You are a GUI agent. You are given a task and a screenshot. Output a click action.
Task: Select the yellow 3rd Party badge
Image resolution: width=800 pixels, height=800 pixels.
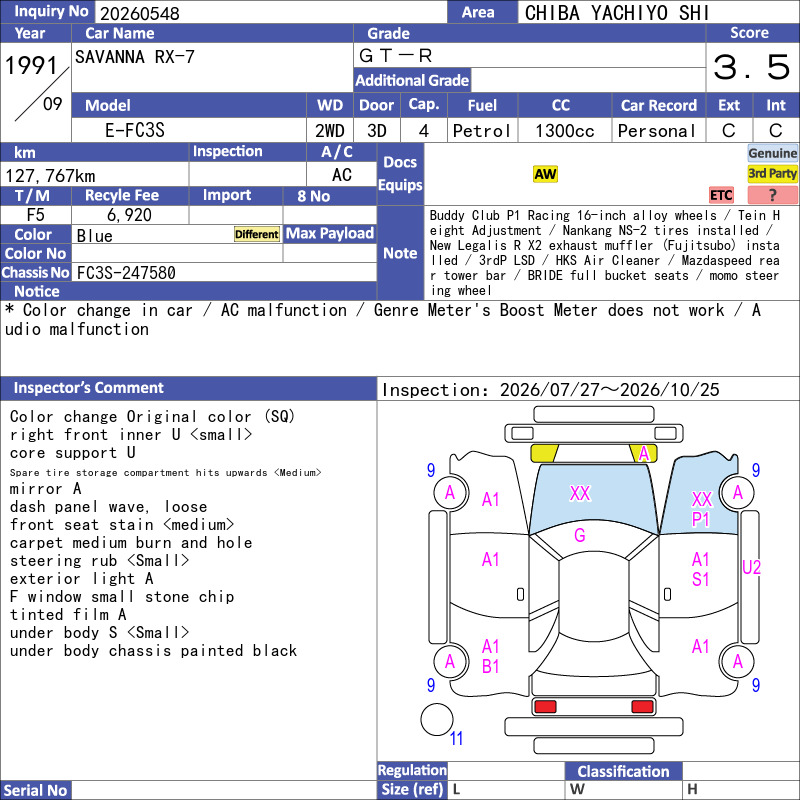[x=772, y=173]
